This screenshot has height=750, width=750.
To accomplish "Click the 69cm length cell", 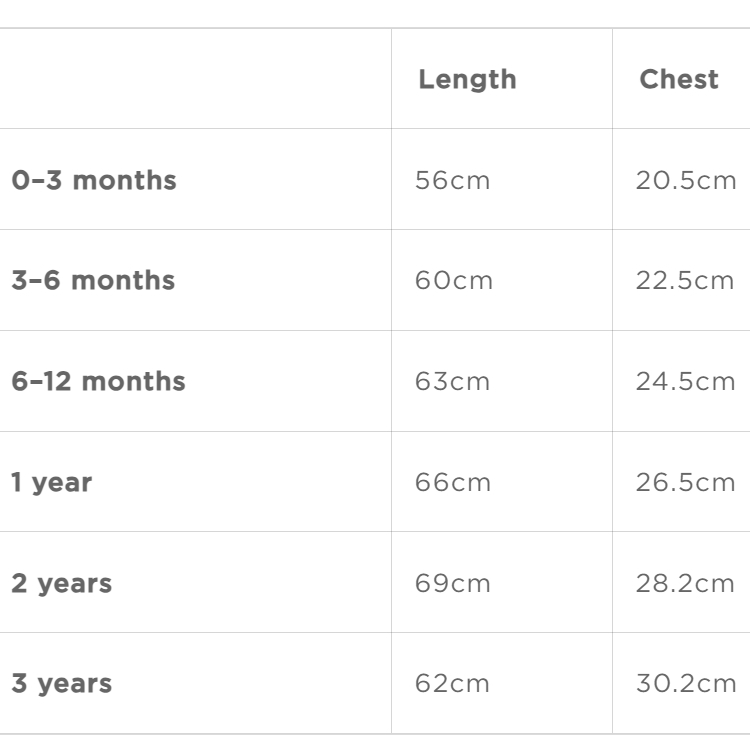I will (453, 583).
